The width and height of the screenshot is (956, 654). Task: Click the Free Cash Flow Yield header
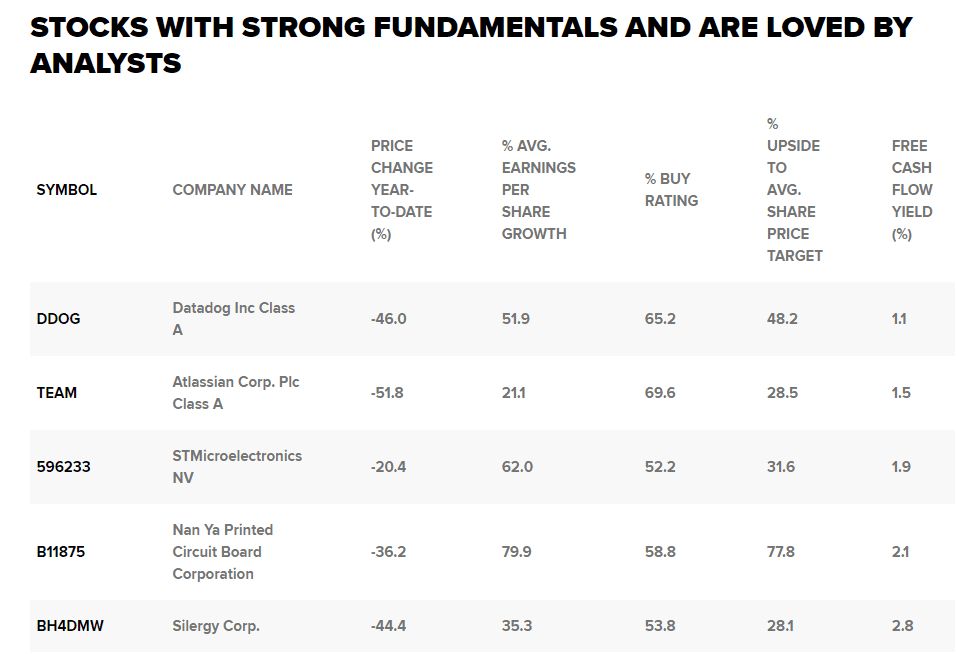click(912, 190)
